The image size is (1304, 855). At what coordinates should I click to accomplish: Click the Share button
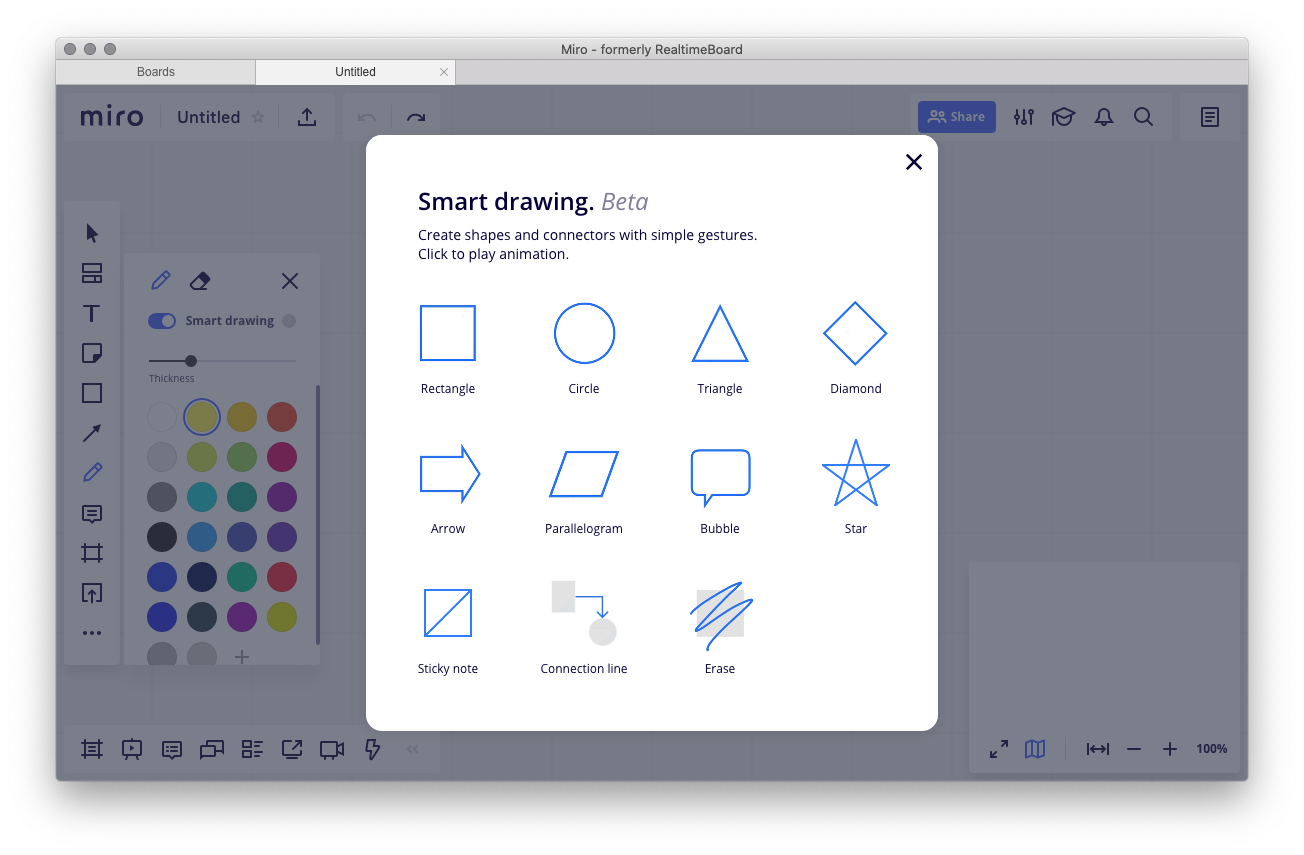957,117
